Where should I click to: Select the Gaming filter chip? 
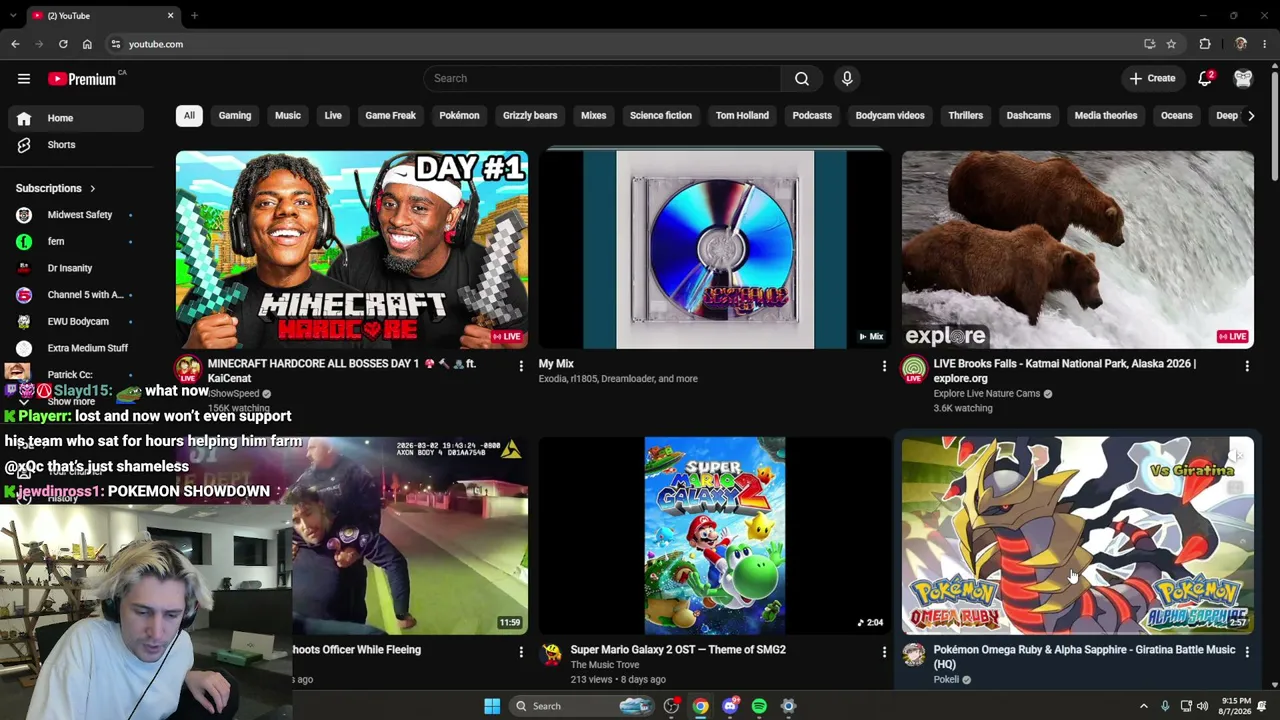[235, 116]
